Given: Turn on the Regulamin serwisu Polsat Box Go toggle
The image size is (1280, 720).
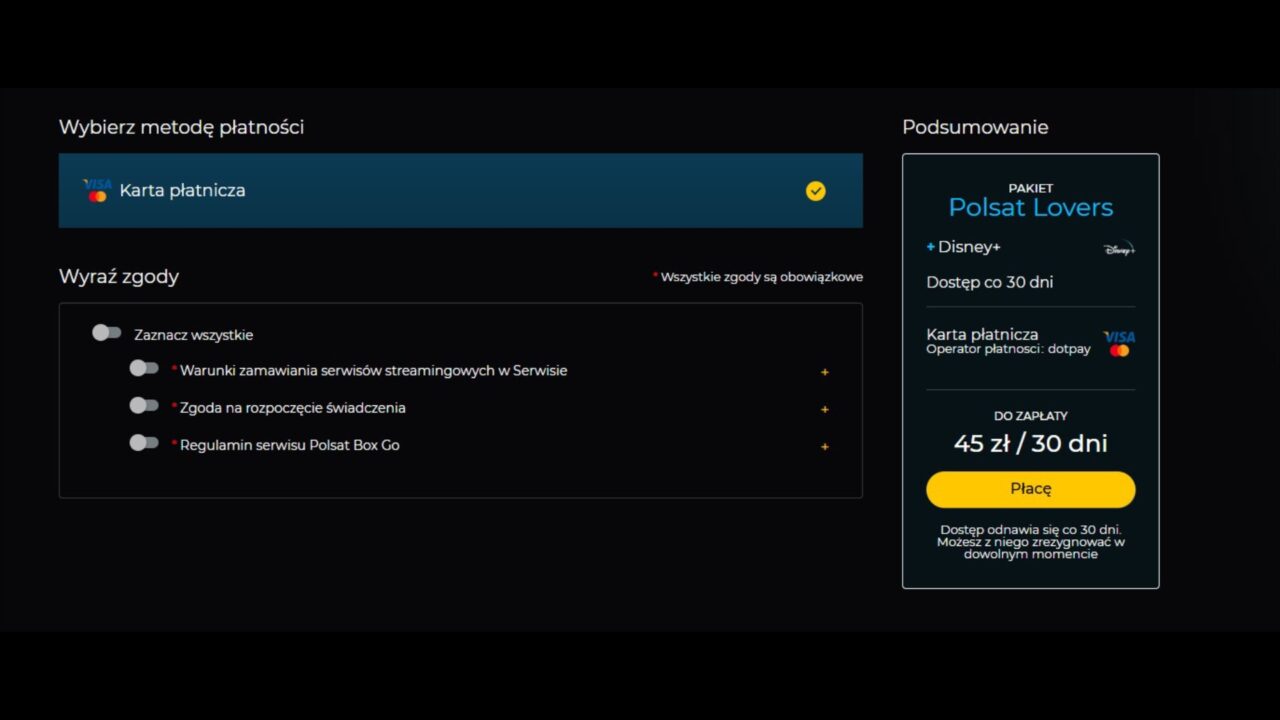Looking at the screenshot, I should click(x=144, y=443).
